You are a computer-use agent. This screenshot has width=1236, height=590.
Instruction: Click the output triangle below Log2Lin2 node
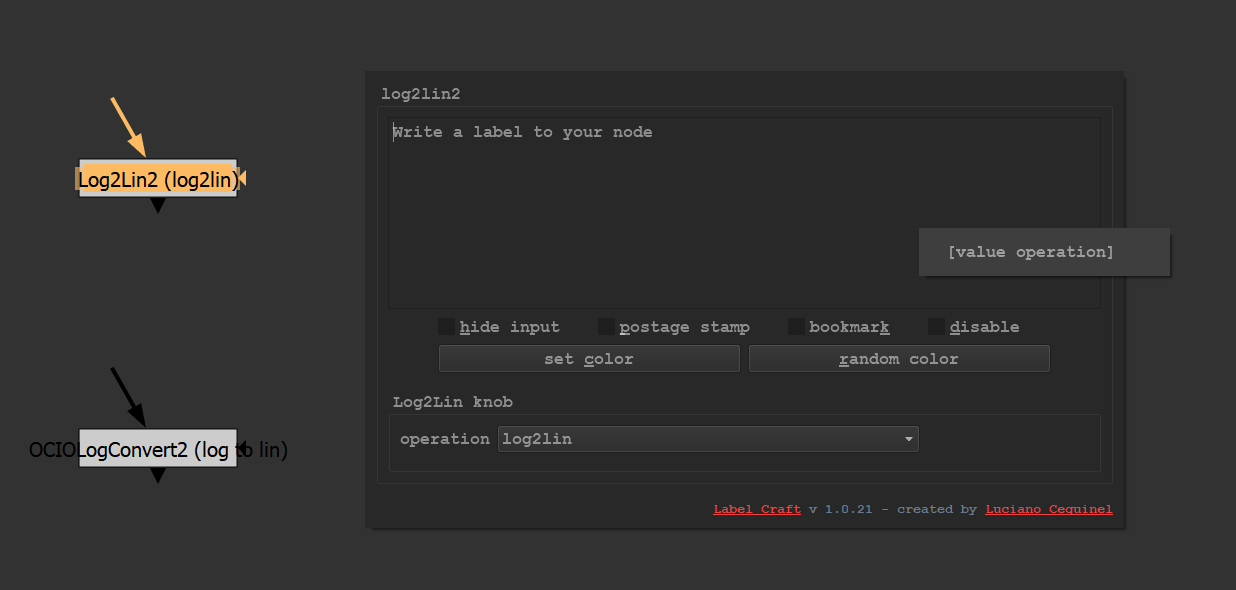[x=157, y=205]
